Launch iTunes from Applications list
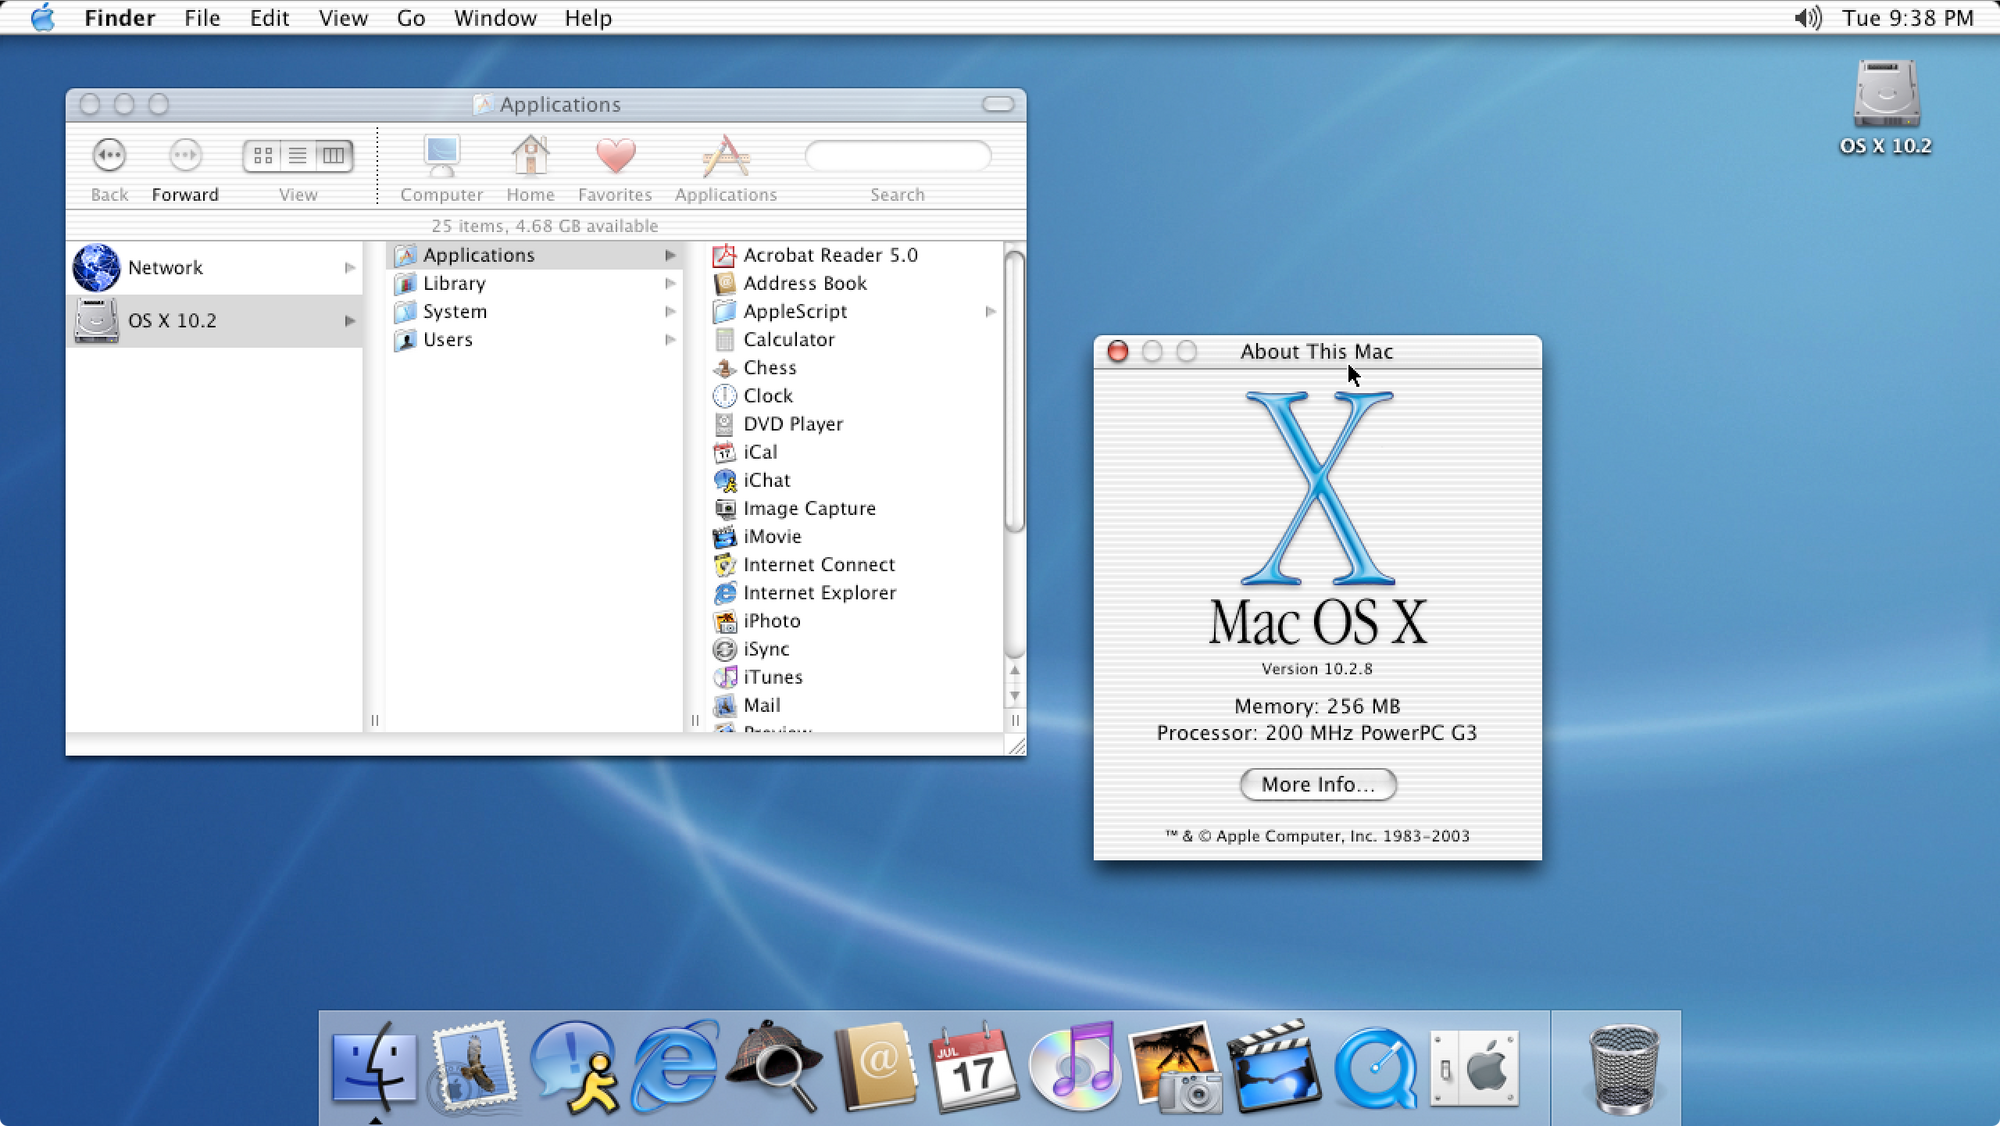The image size is (2000, 1126). pos(771,676)
